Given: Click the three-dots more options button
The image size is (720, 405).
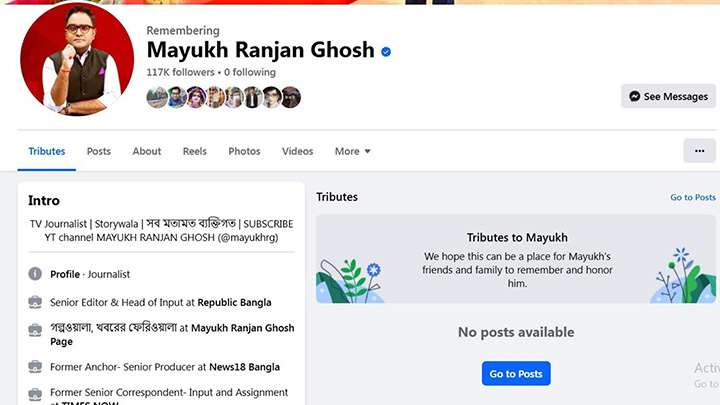Looking at the screenshot, I should 699,151.
